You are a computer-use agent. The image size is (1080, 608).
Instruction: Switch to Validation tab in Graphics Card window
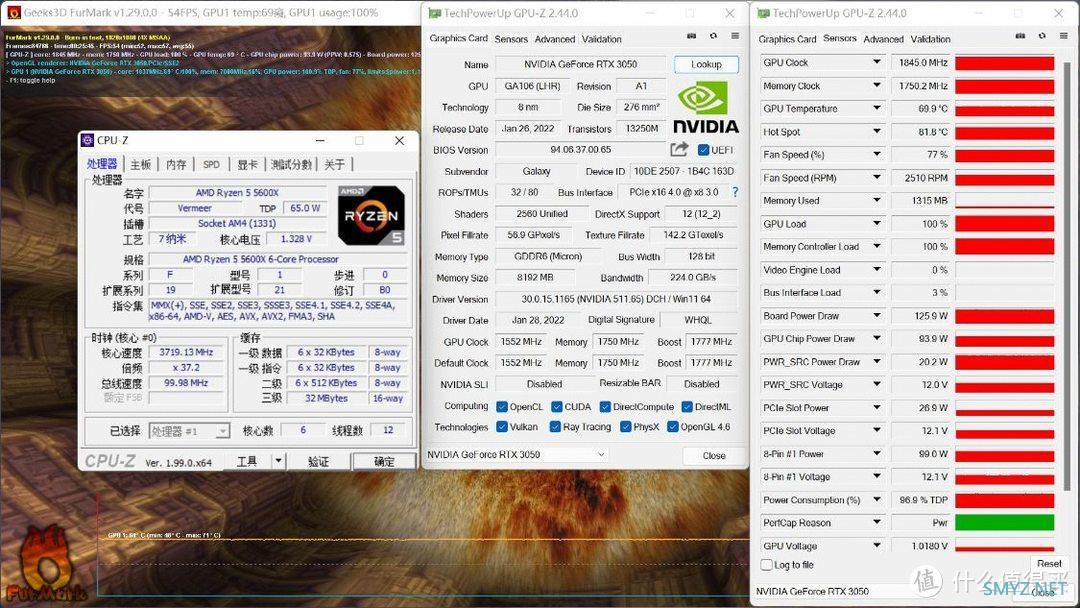(601, 39)
